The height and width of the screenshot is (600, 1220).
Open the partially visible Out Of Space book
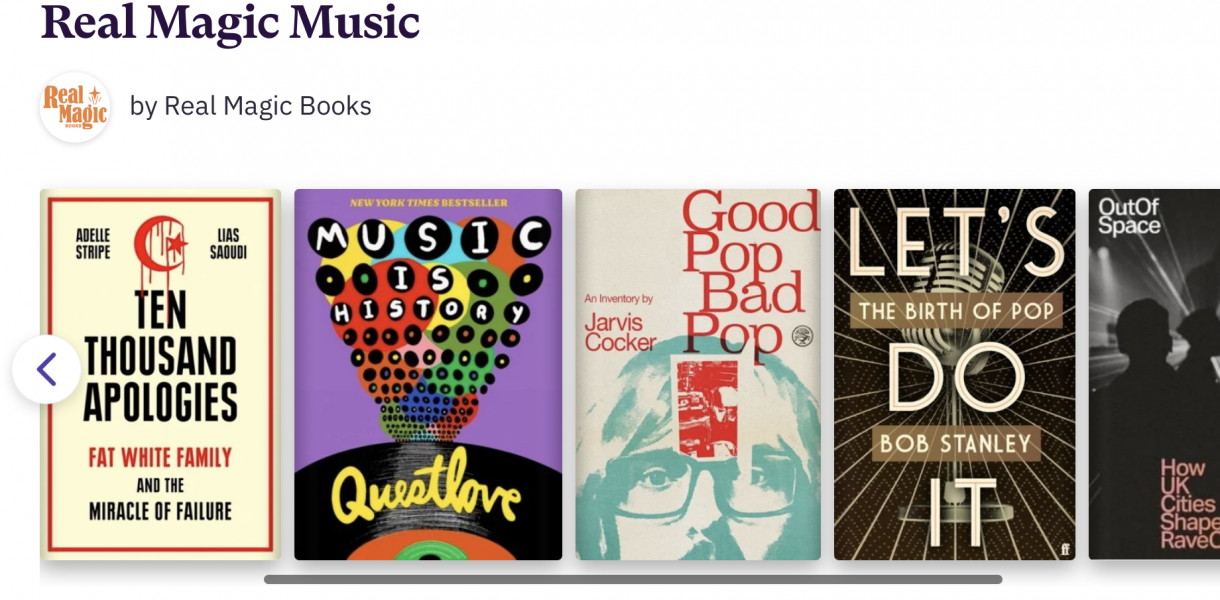[x=1154, y=374]
